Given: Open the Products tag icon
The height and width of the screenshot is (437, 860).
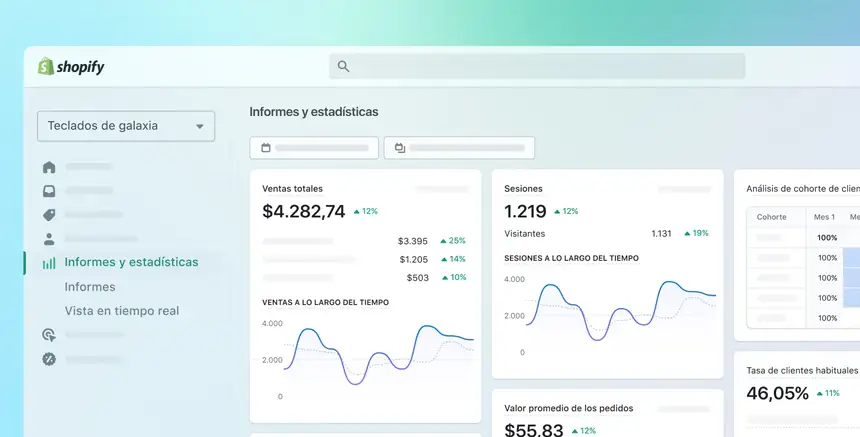Looking at the screenshot, I should click(x=49, y=215).
